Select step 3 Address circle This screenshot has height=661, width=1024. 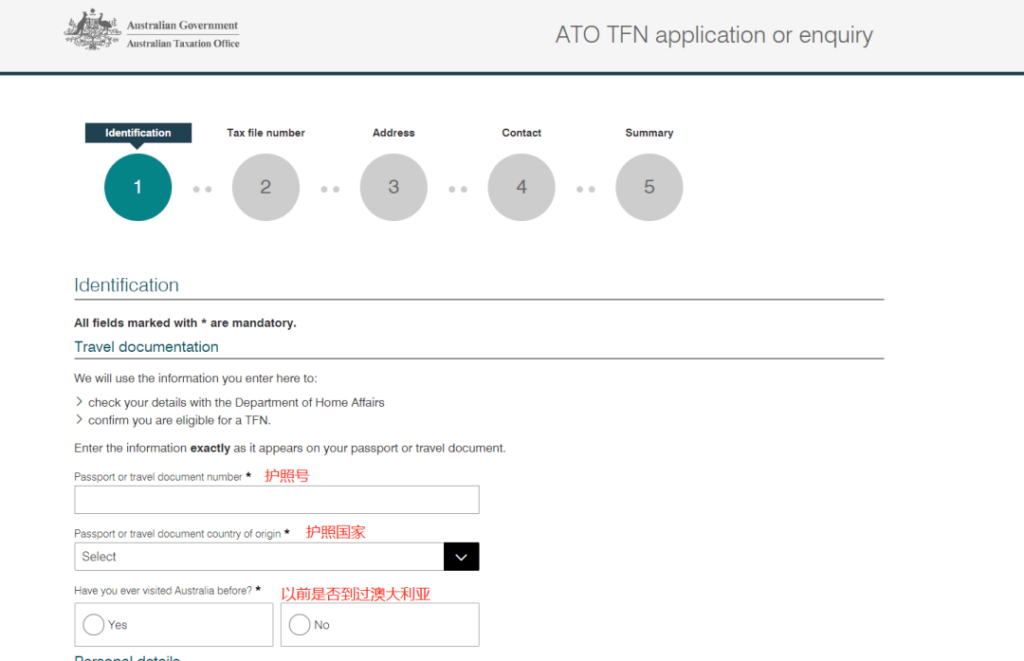tap(393, 187)
